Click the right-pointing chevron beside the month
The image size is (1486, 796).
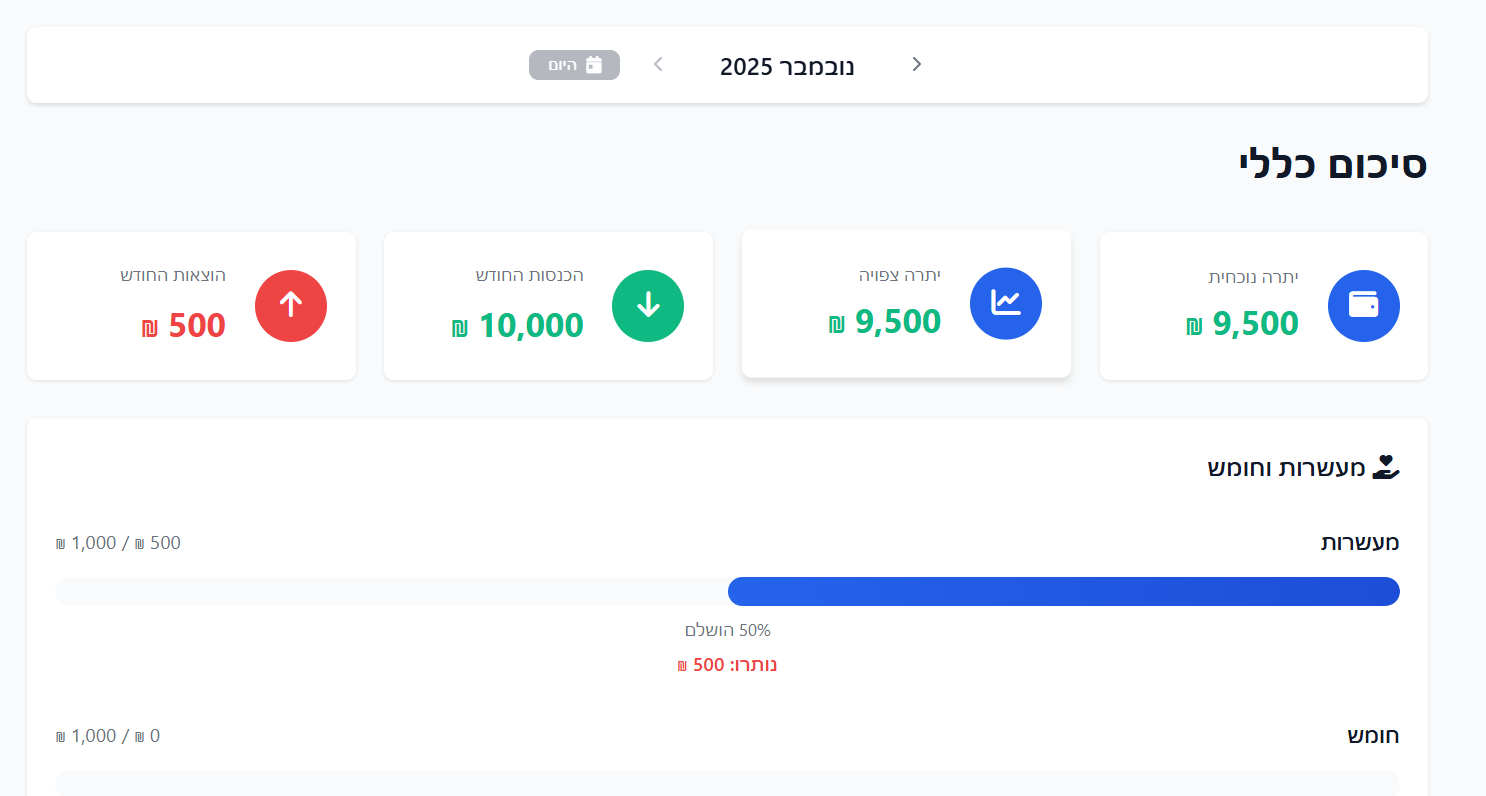pyautogui.click(x=917, y=65)
